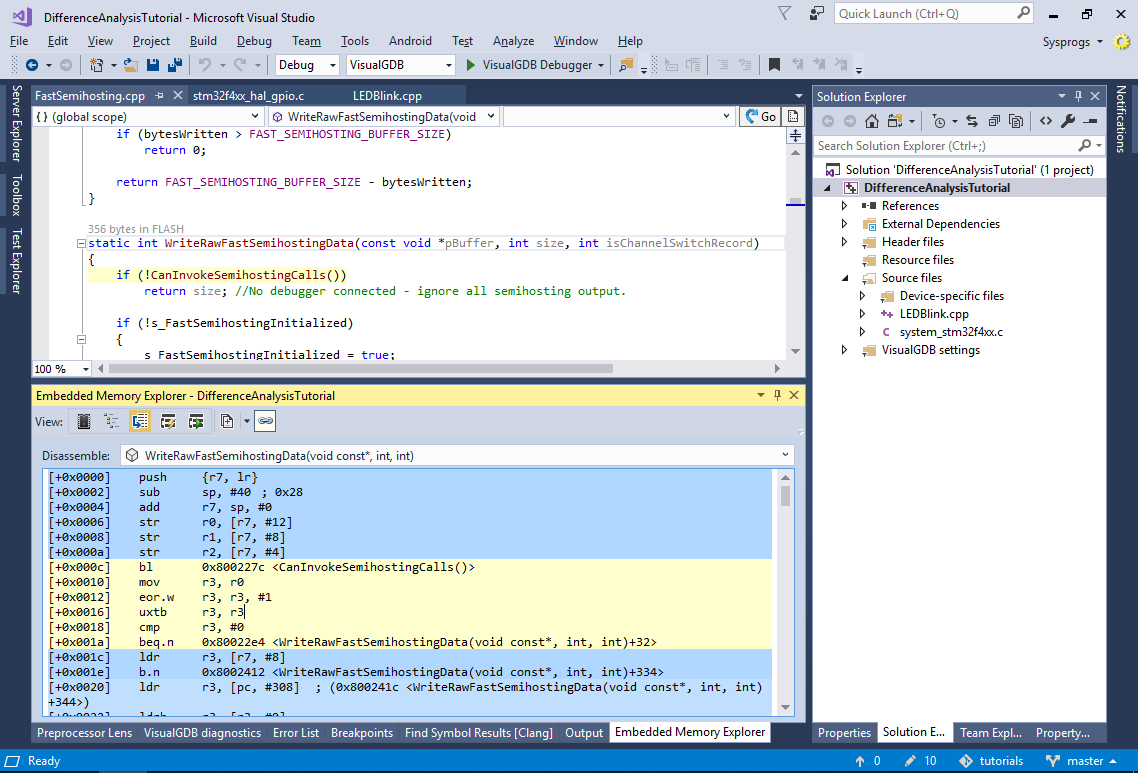Toggle auto-hide pin on Solution Explorer
Image resolution: width=1138 pixels, height=773 pixels.
pos(1078,96)
